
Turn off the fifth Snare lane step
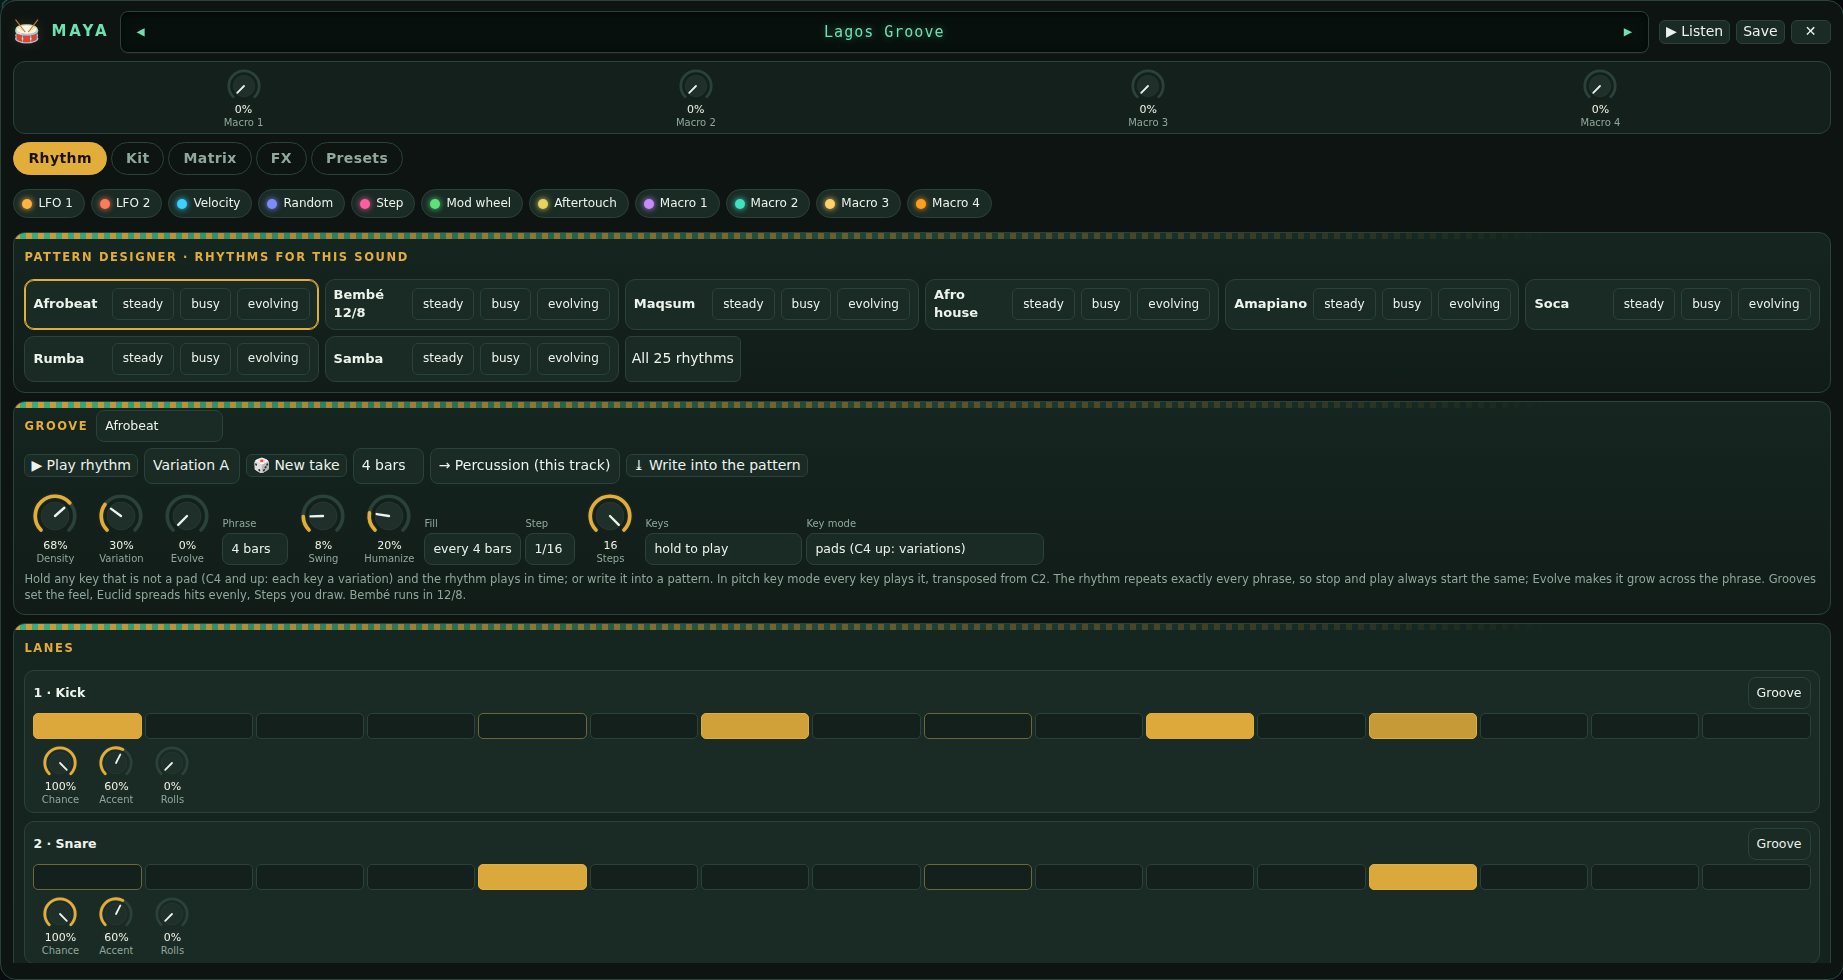point(532,877)
